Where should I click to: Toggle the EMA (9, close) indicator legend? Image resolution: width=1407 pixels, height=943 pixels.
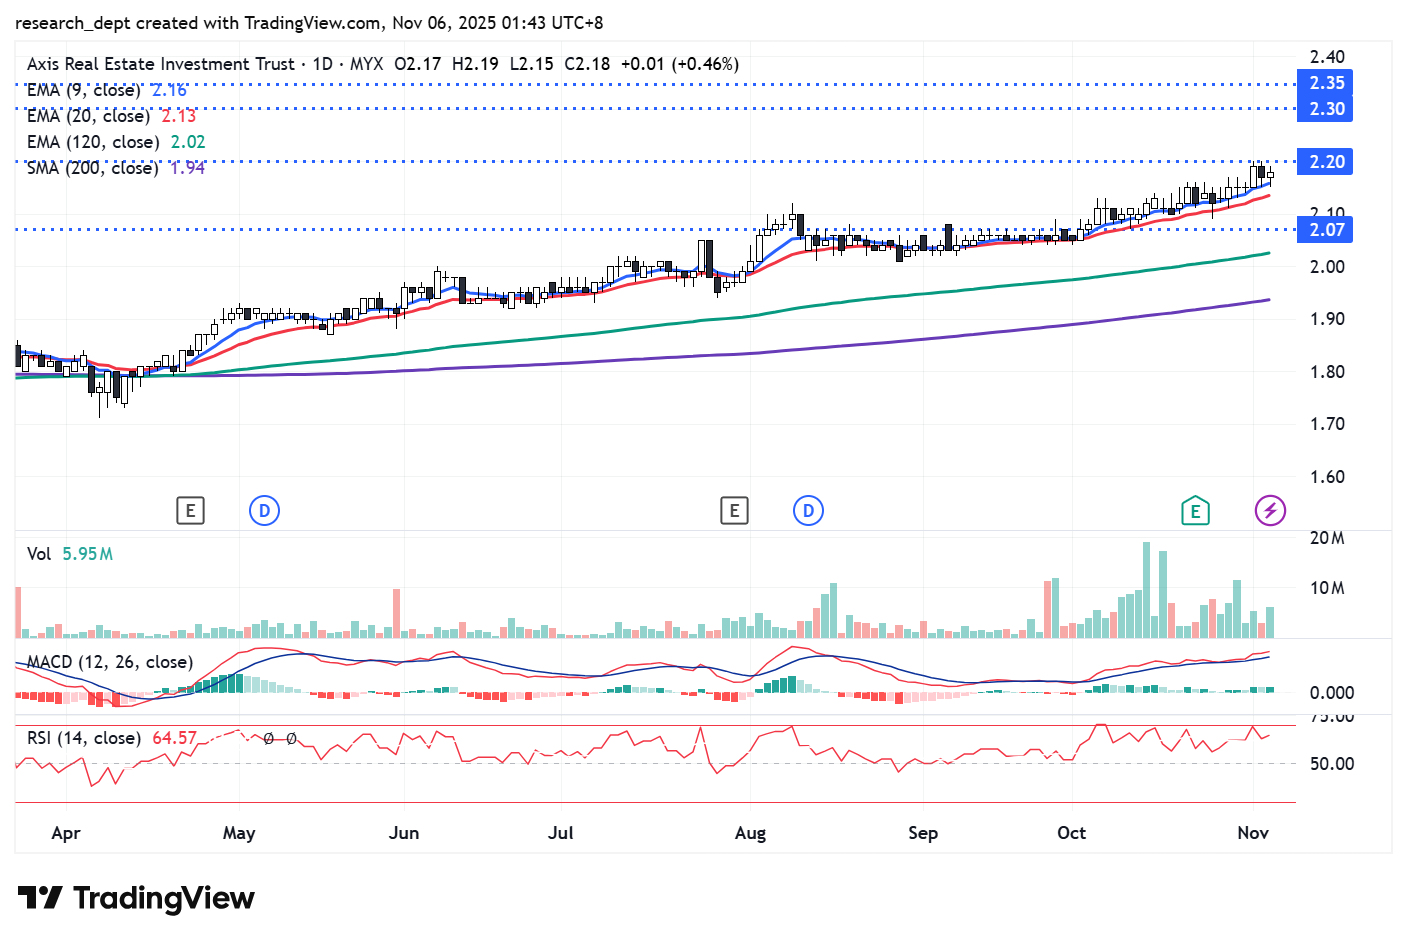point(84,90)
